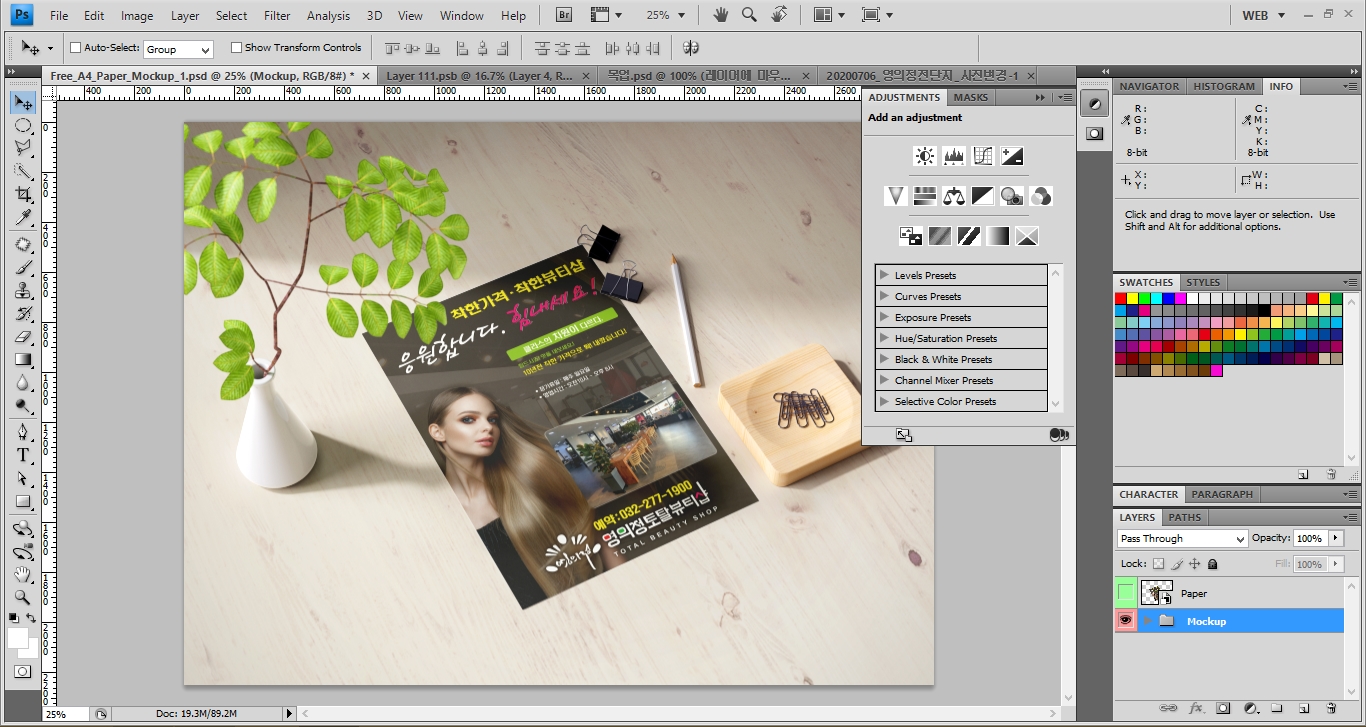Open the Auto-Select Group dropdown
The image size is (1366, 727).
click(179, 49)
